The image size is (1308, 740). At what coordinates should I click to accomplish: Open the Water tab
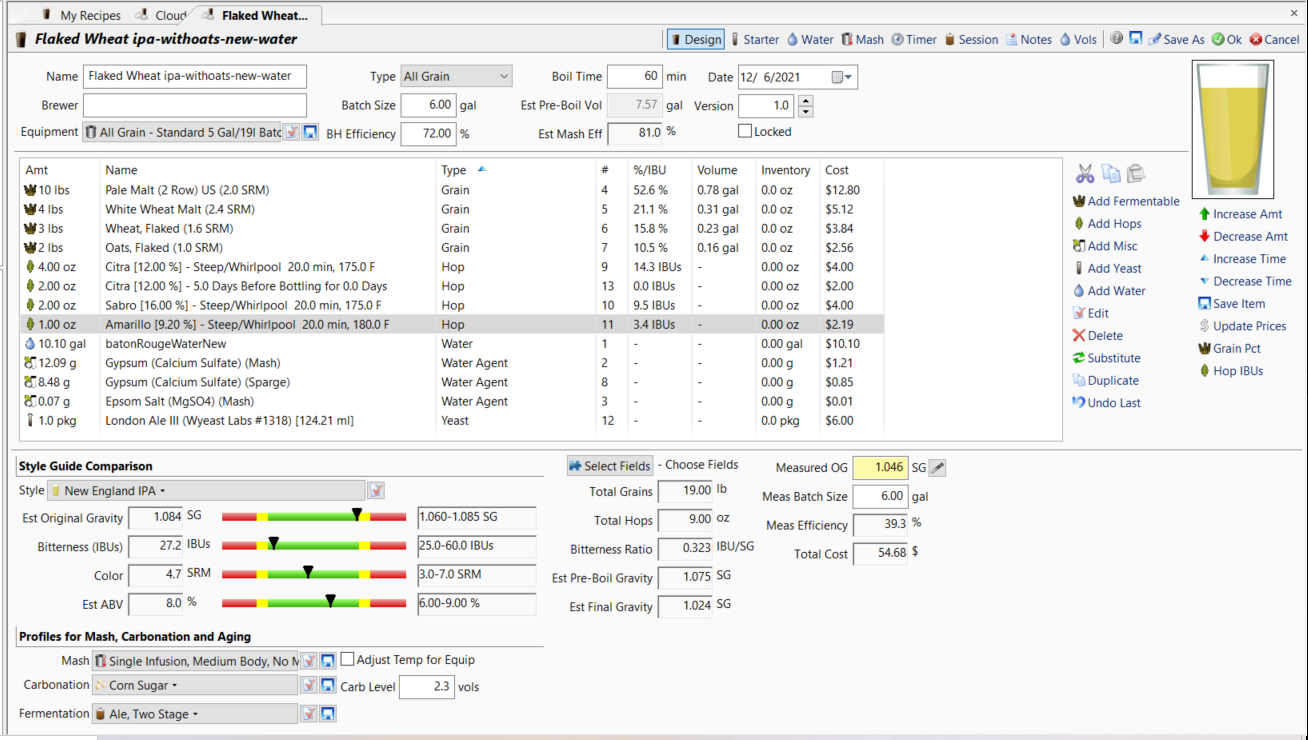[x=810, y=39]
